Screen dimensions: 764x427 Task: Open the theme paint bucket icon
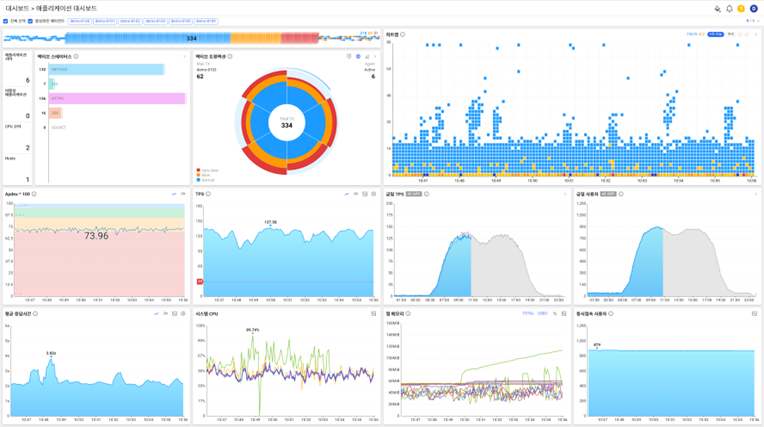[717, 9]
